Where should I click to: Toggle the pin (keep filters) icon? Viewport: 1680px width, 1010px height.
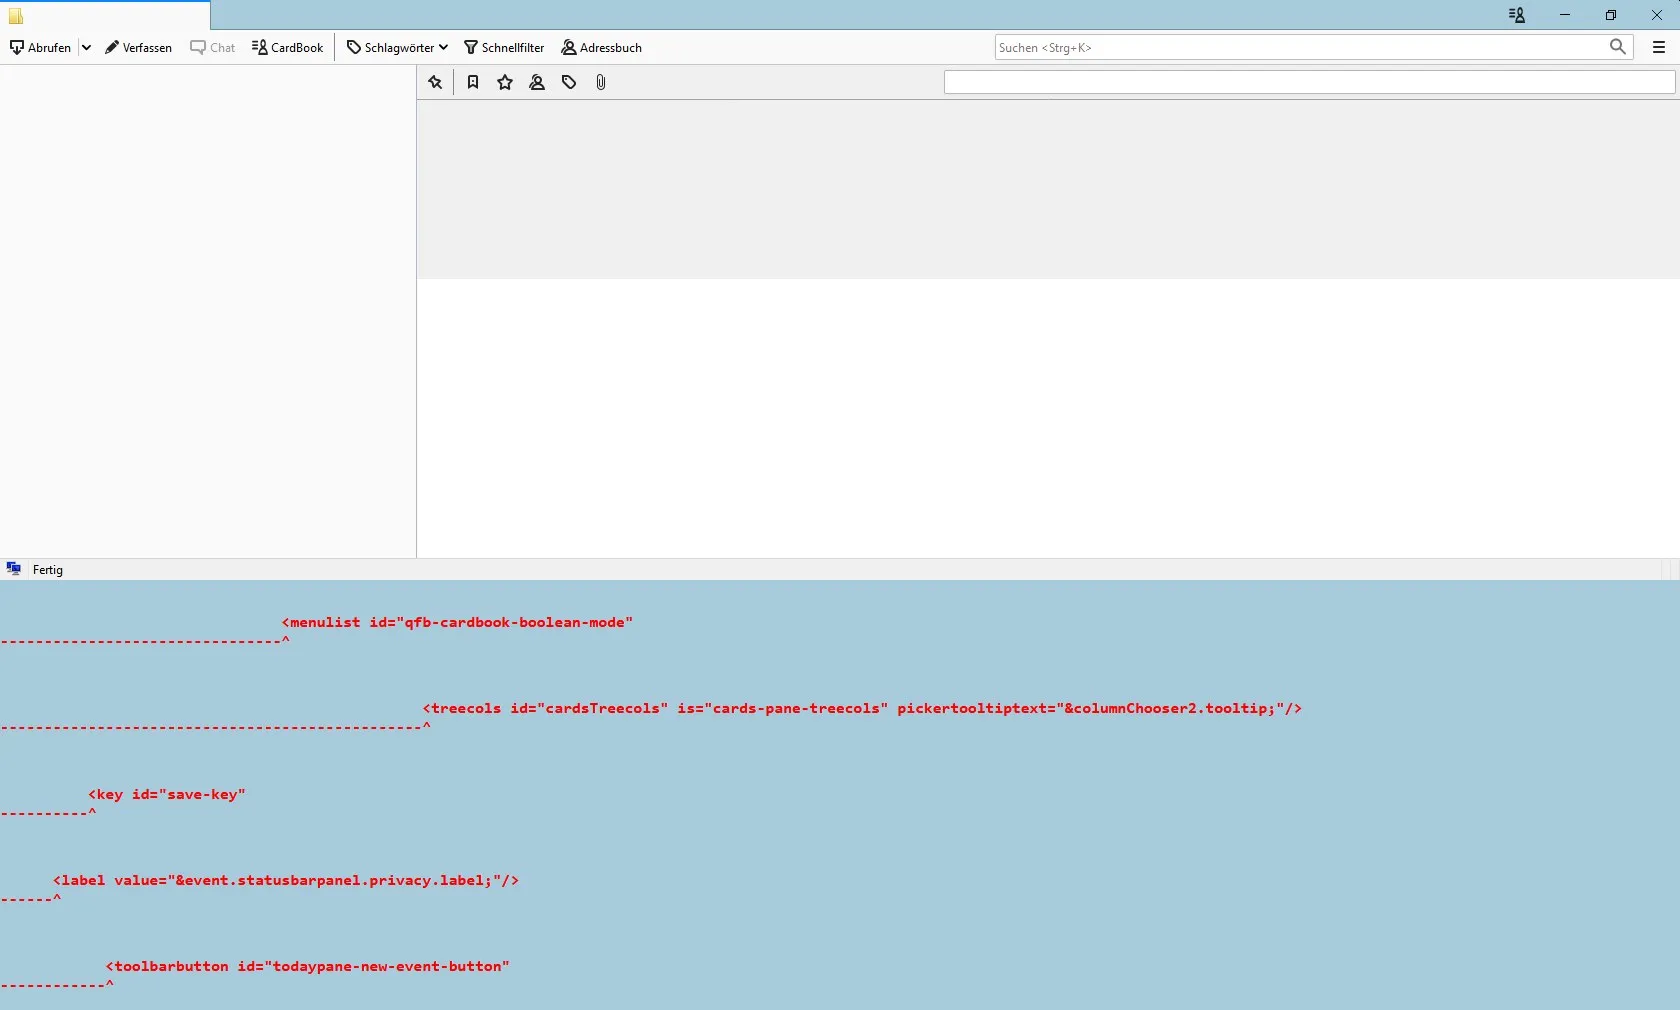coord(435,82)
